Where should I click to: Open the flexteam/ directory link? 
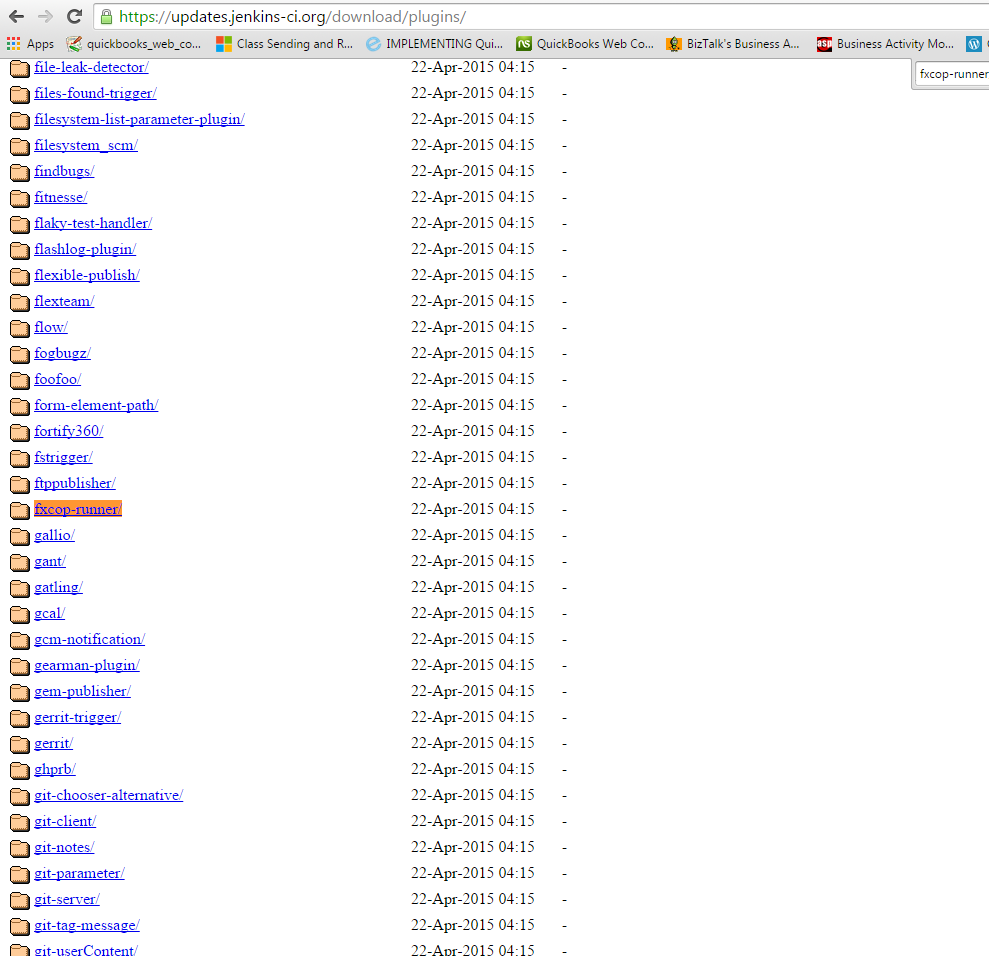[64, 301]
